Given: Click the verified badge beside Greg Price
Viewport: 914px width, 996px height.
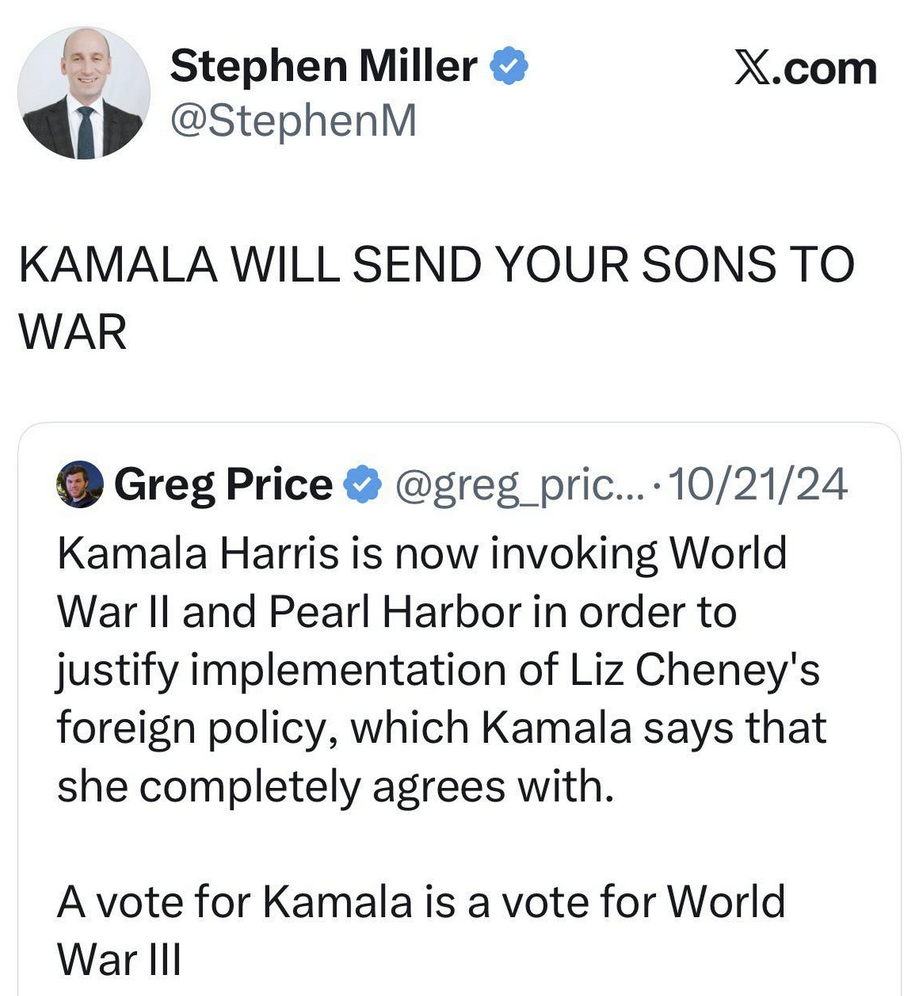Looking at the screenshot, I should click(x=360, y=486).
